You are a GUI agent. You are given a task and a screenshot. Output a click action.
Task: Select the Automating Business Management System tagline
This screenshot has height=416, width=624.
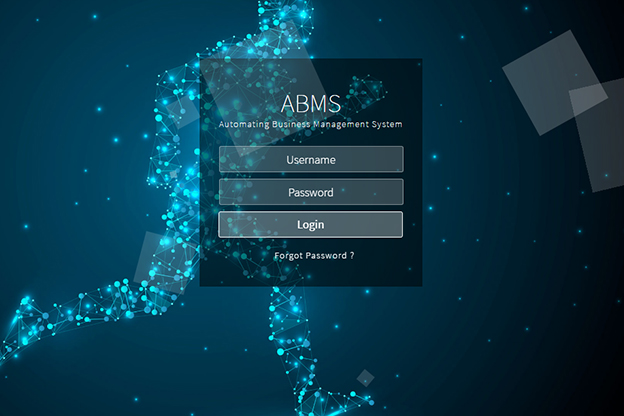pyautogui.click(x=311, y=125)
